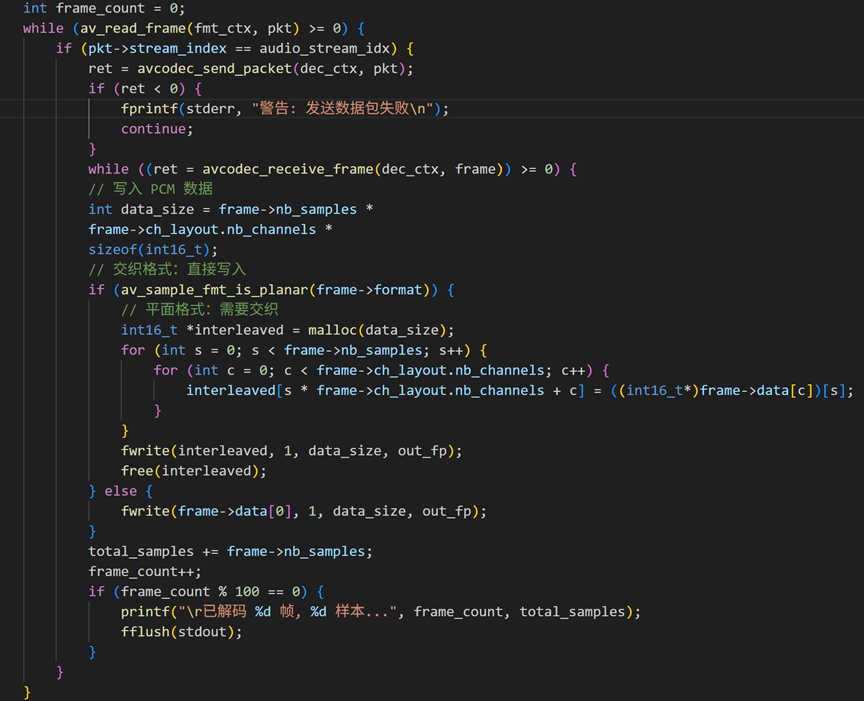This screenshot has width=864, height=701.
Task: Select the av_read_frame function call
Action: (x=135, y=28)
